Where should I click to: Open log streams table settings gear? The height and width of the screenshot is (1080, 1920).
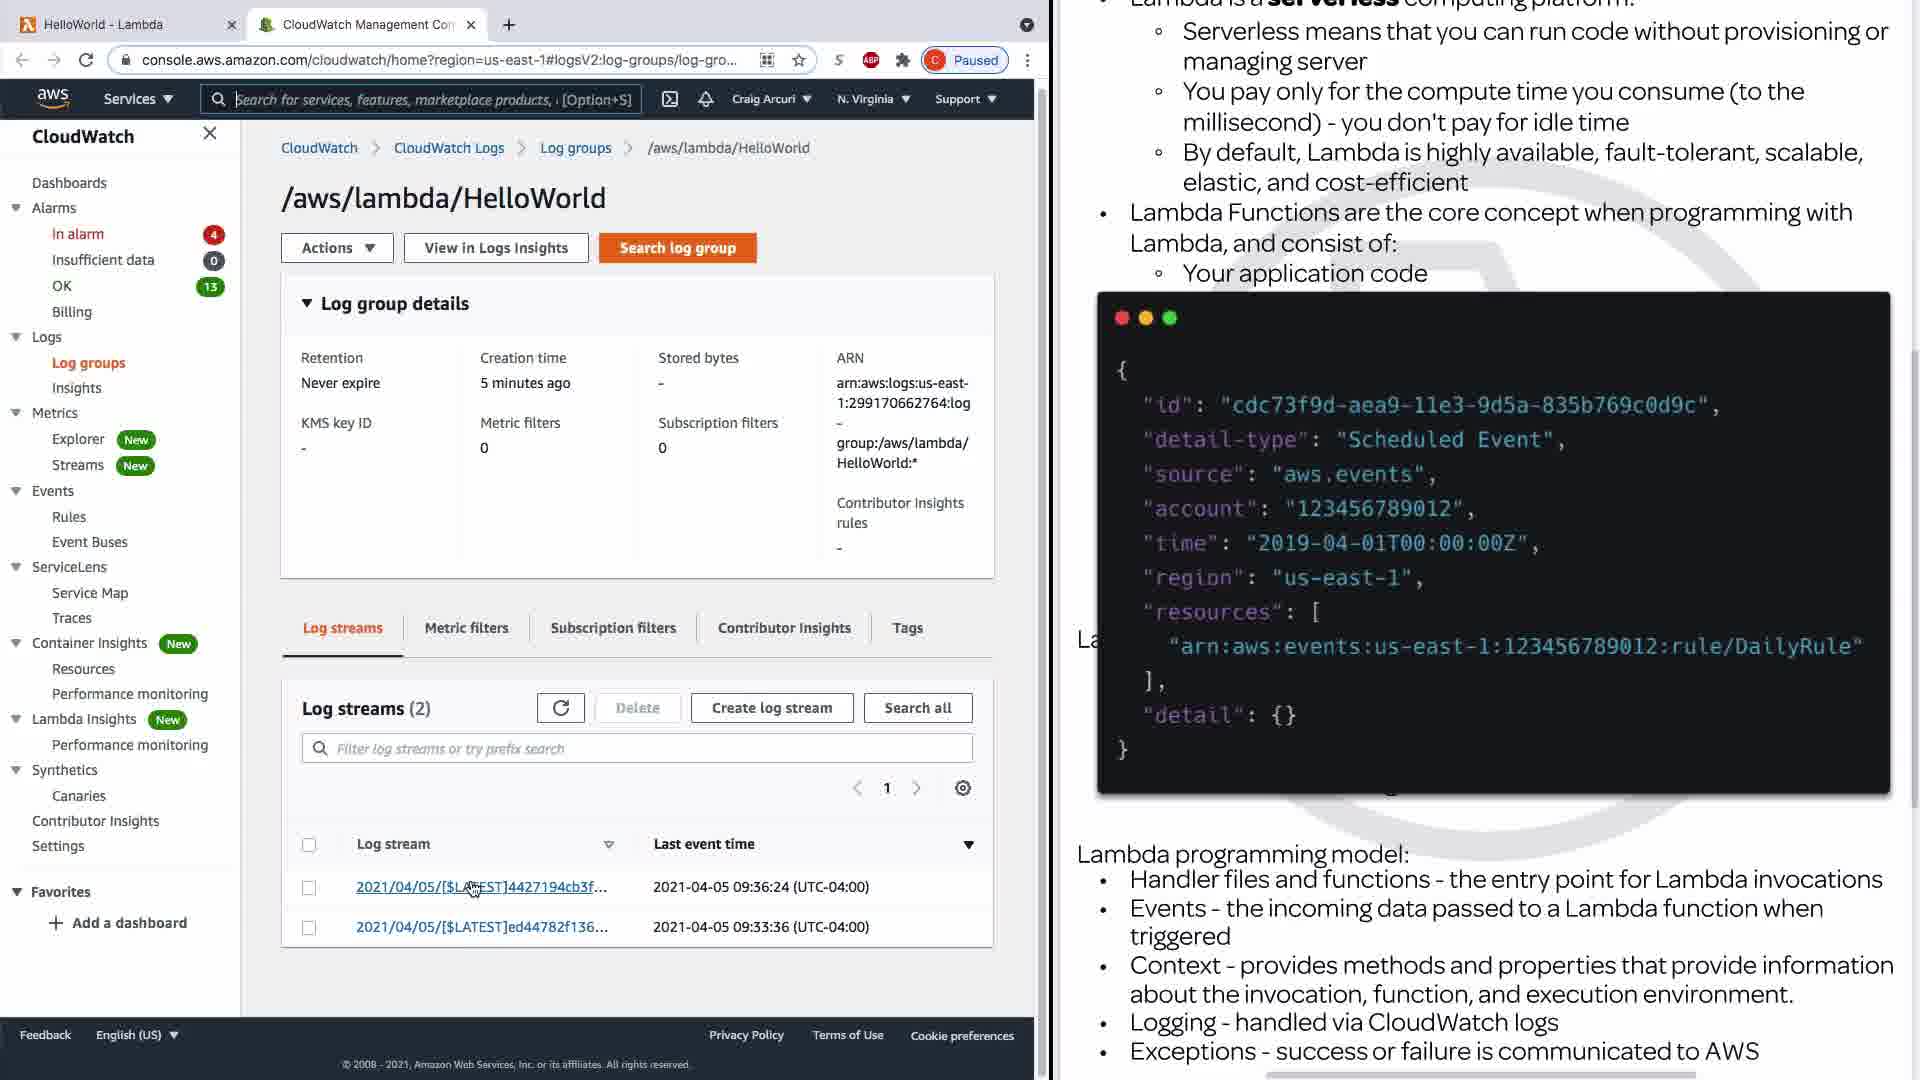(x=962, y=788)
